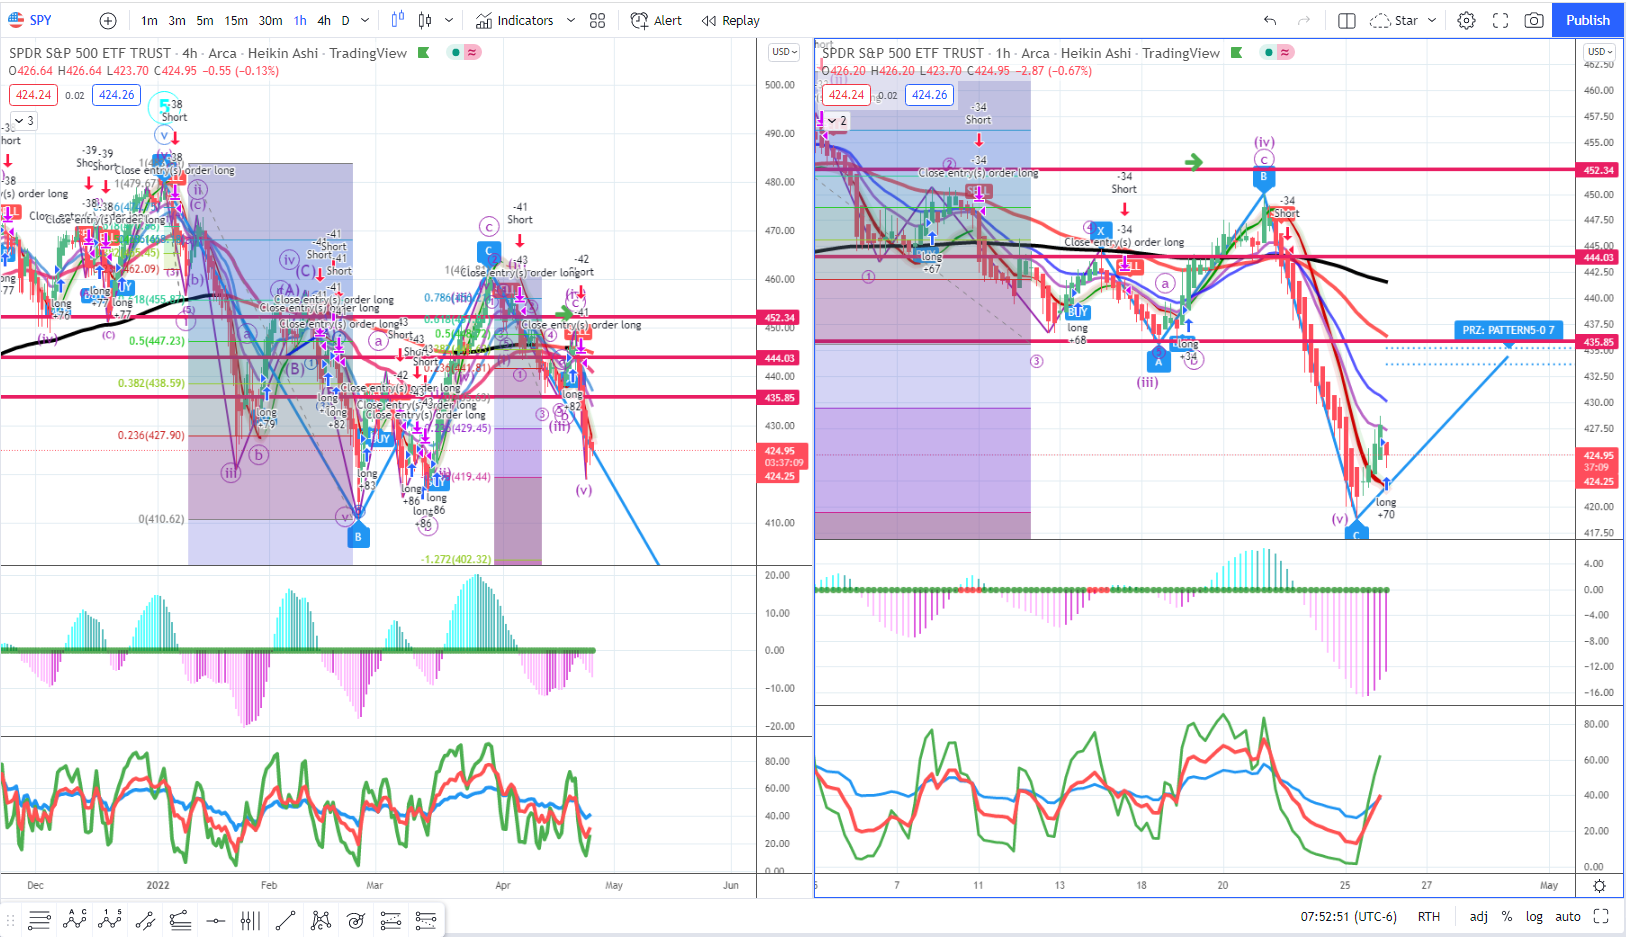Expand the timeframe list dropdown arrow
The image size is (1626, 937).
click(365, 20)
